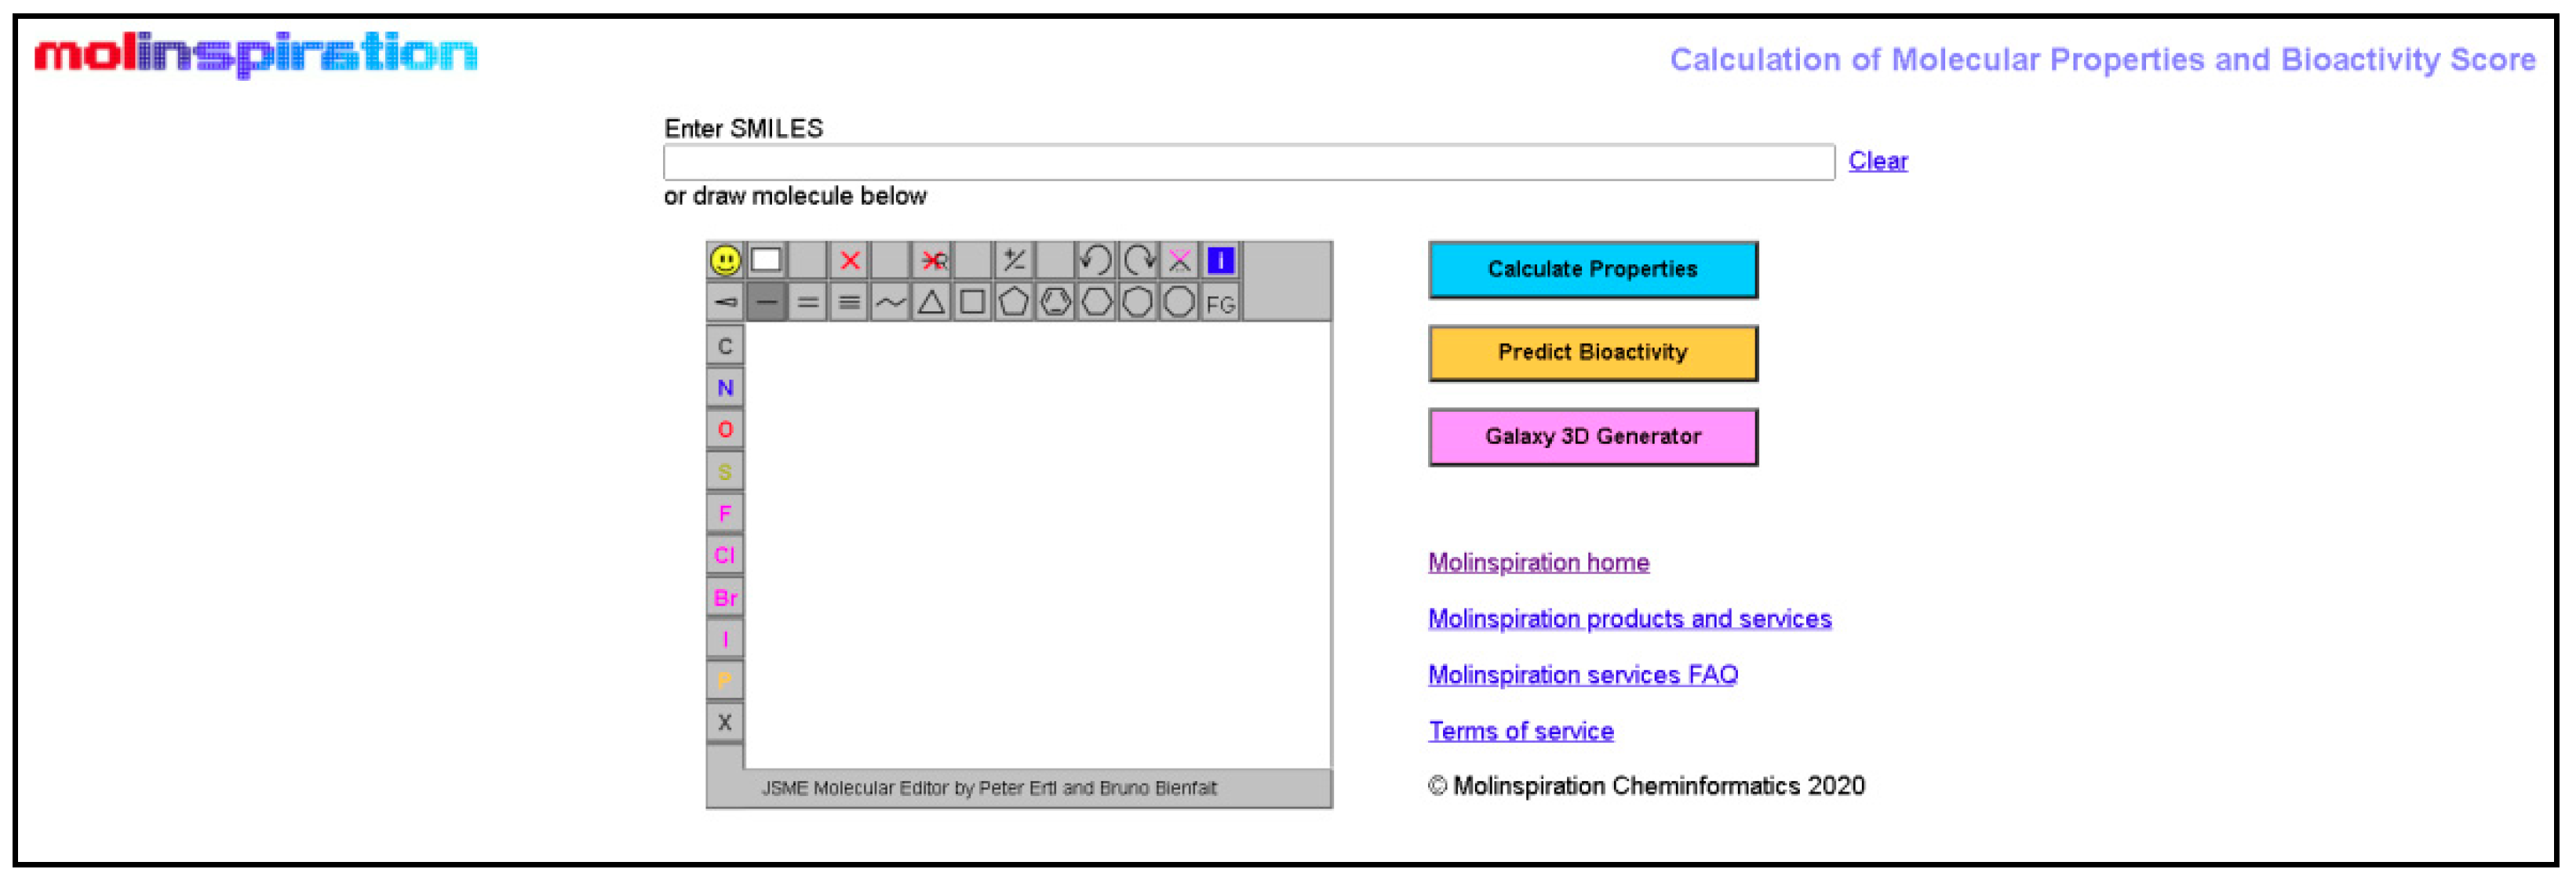
Task: Select the pentagon five-membered ring tool
Action: 1014,302
